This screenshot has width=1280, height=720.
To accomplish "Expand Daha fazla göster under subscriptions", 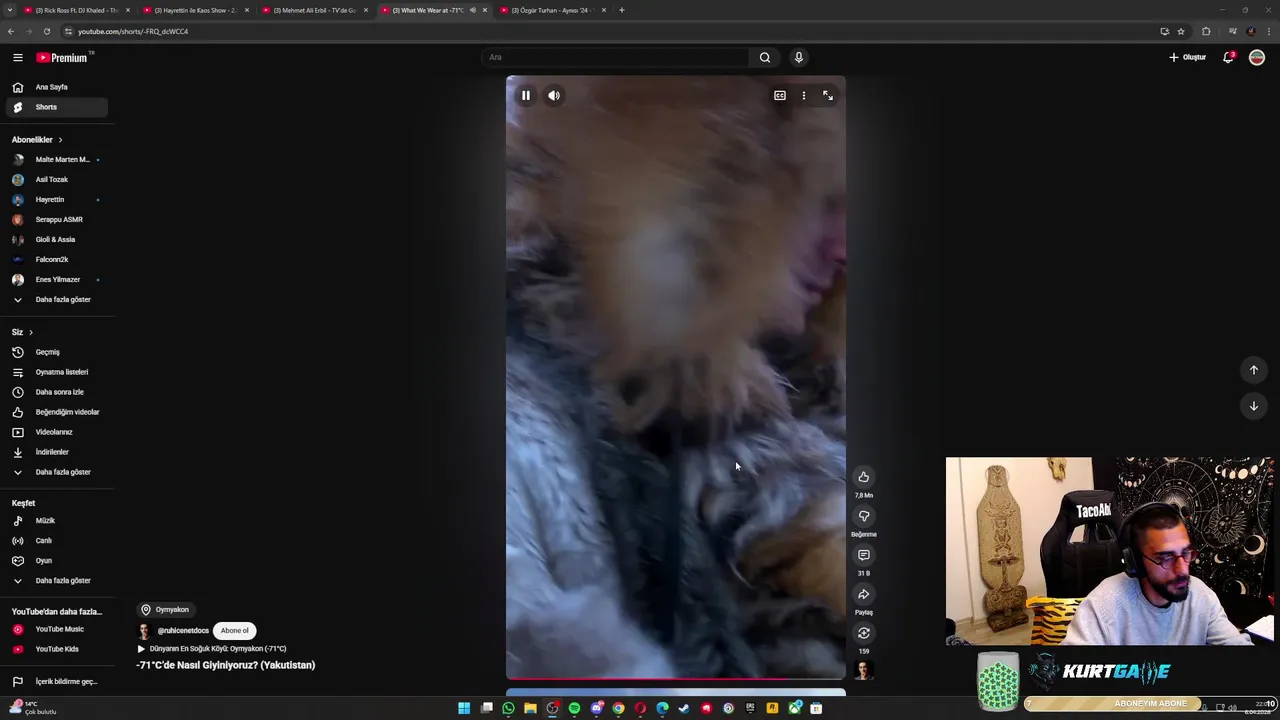I will [56, 300].
